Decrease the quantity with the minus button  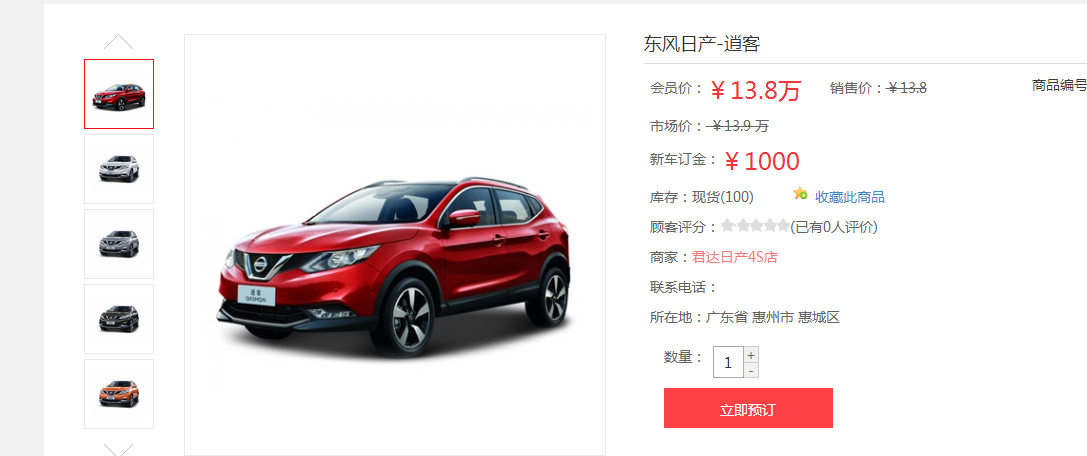(x=751, y=371)
